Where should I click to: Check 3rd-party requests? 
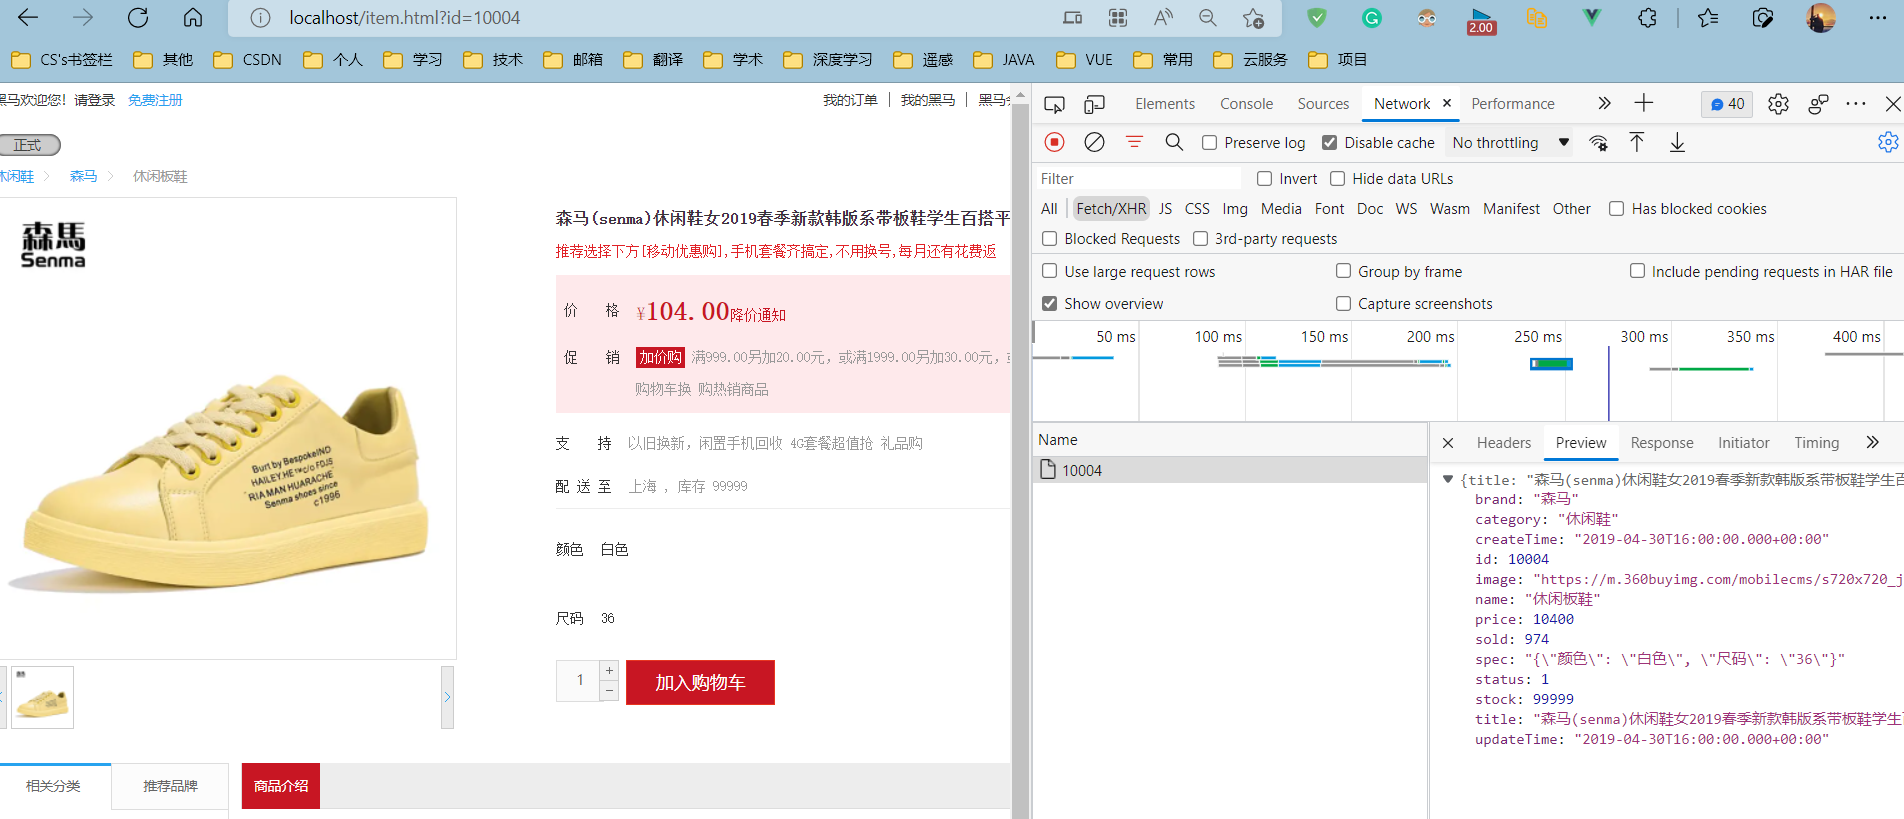click(x=1200, y=239)
